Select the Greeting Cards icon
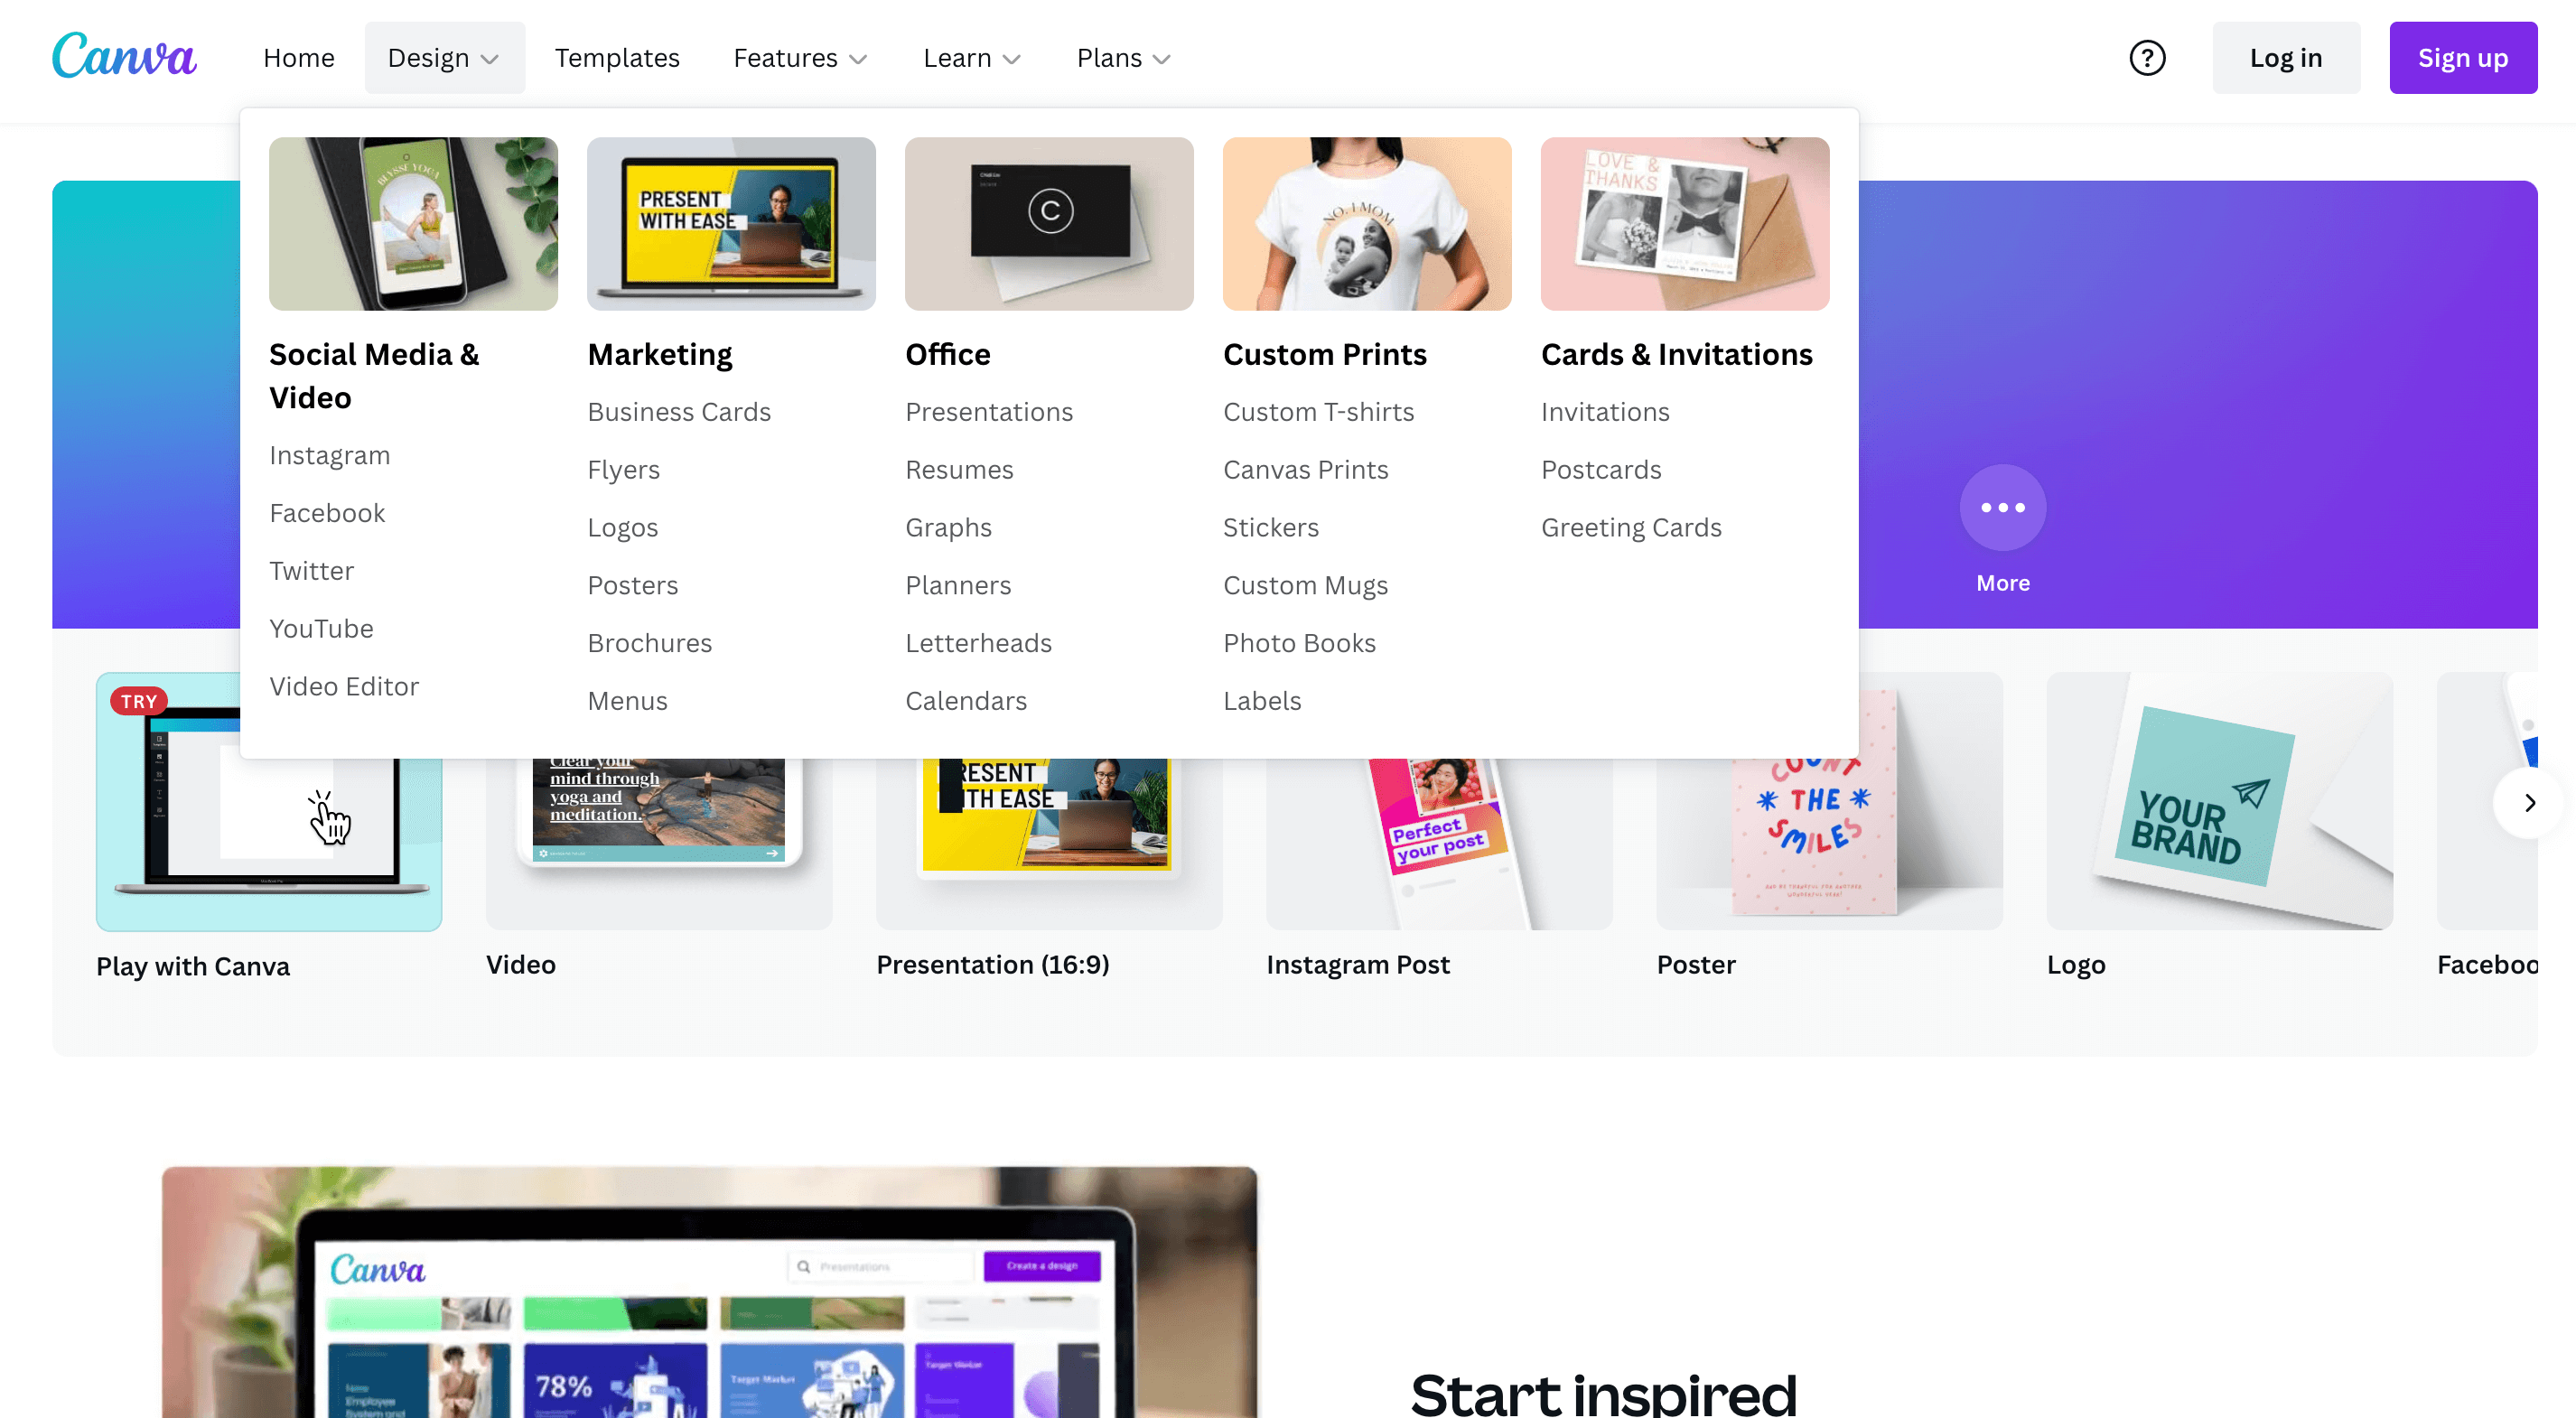 point(1629,527)
